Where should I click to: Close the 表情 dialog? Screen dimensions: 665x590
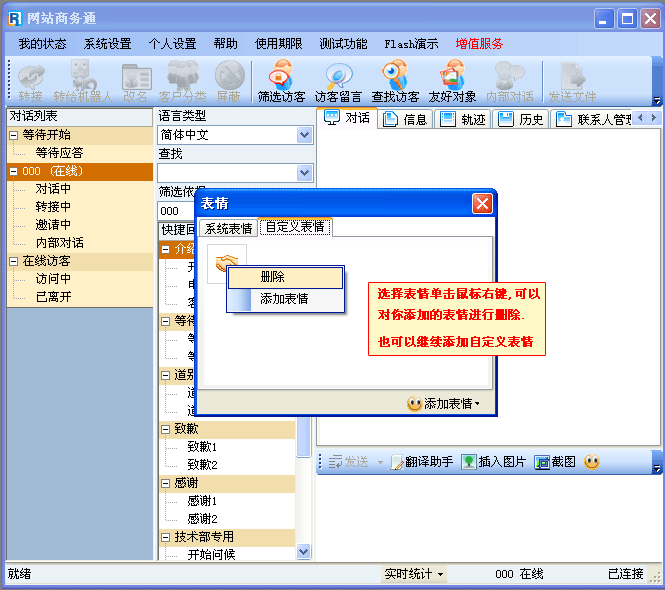[x=482, y=204]
